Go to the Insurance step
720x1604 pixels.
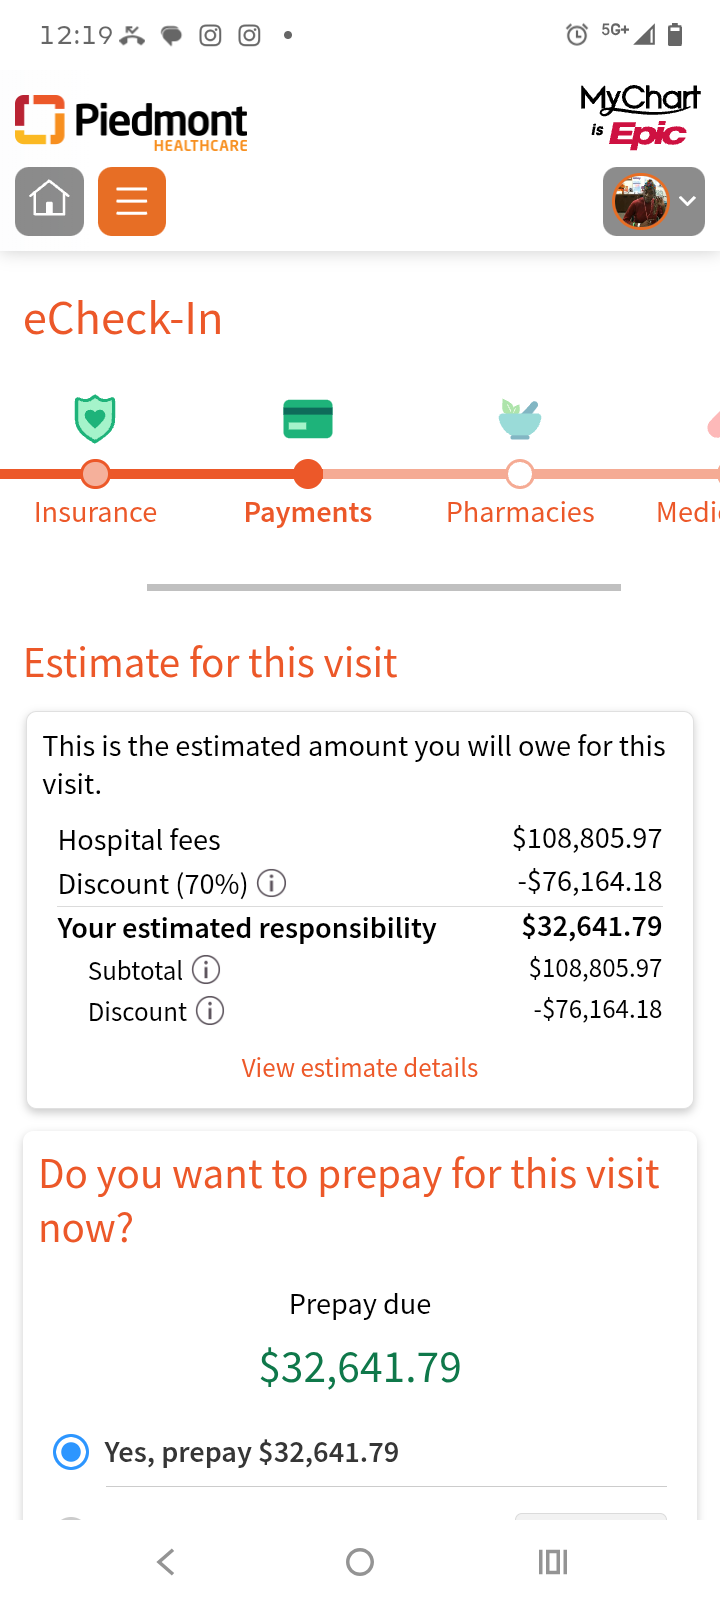coord(95,512)
